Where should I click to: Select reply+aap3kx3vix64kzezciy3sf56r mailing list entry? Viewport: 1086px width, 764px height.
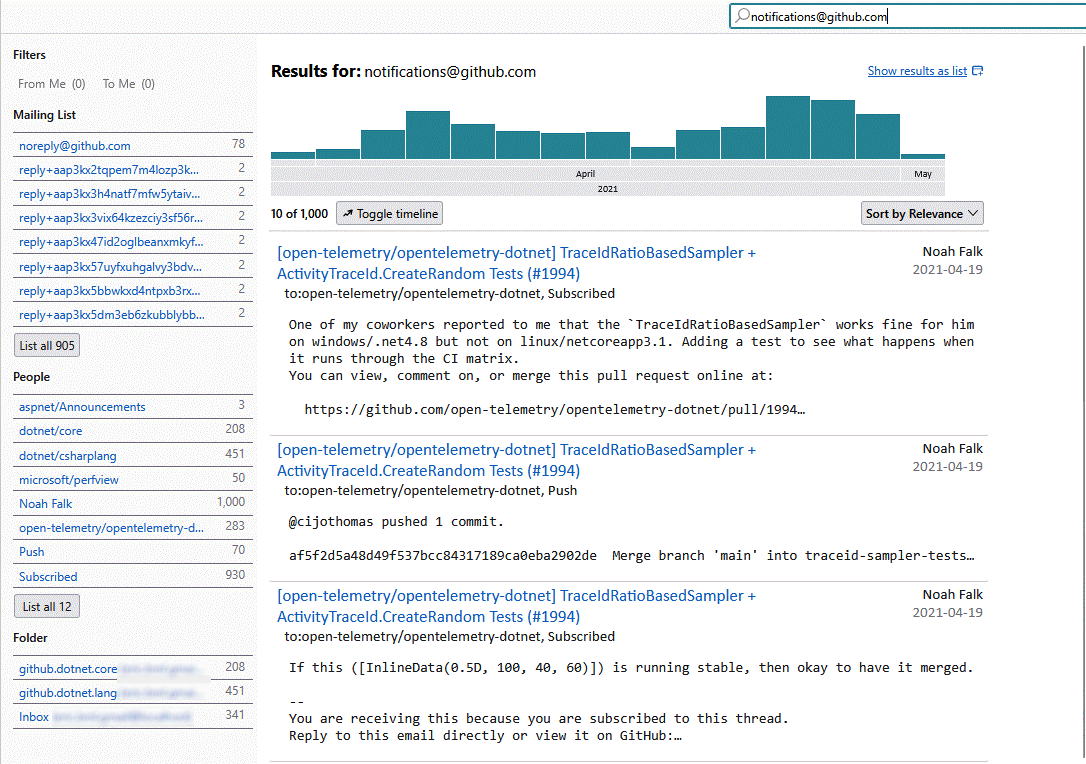click(x=111, y=217)
